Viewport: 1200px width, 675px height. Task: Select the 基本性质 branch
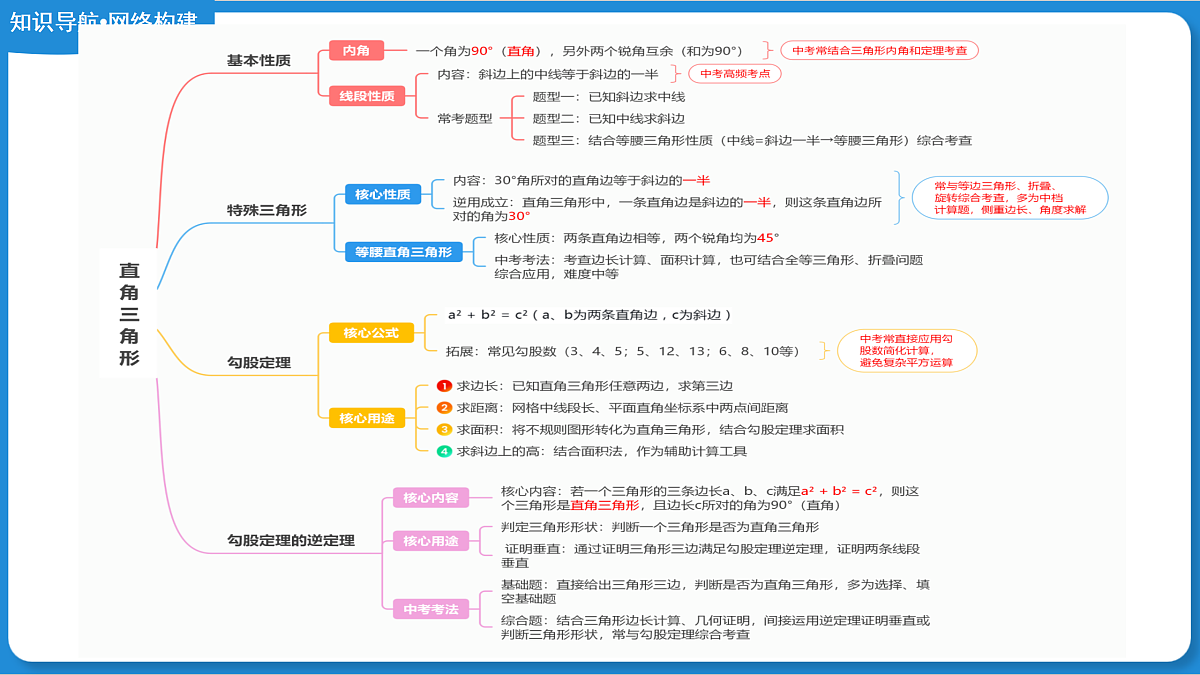pos(258,61)
